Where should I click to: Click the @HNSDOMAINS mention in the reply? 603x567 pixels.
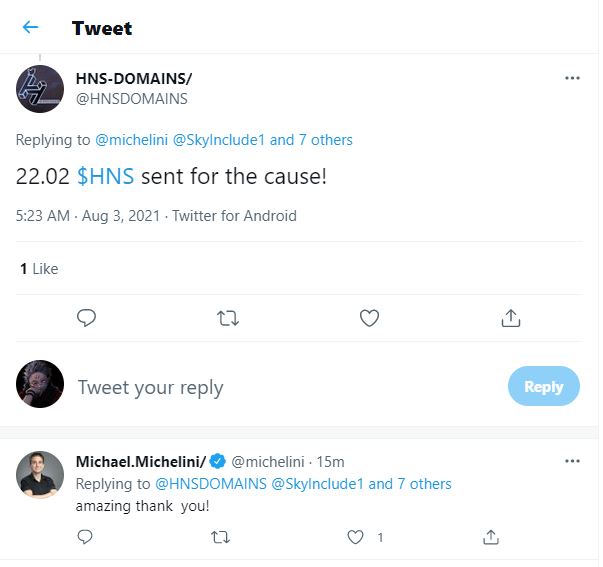(x=211, y=484)
